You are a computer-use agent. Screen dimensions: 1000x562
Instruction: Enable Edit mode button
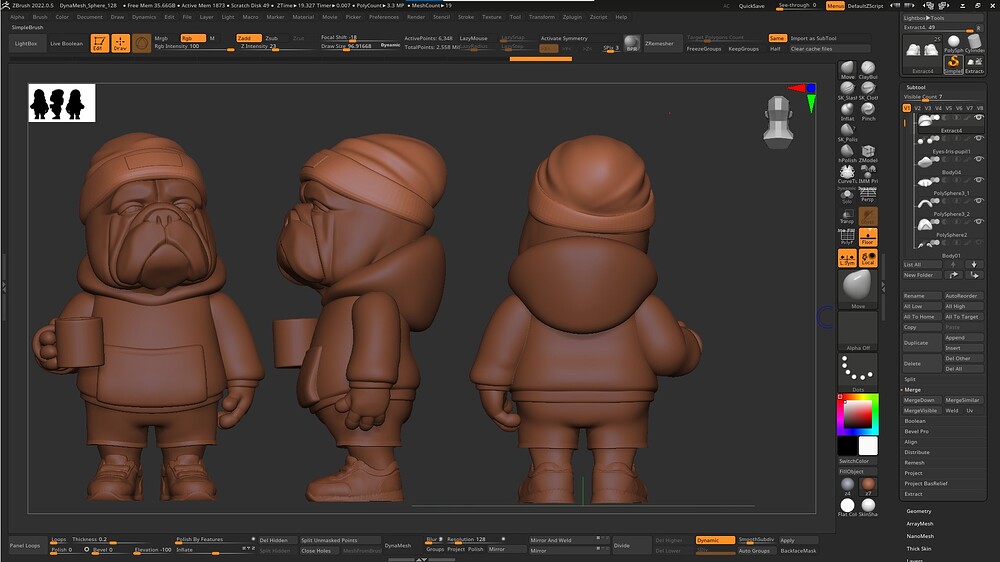99,43
